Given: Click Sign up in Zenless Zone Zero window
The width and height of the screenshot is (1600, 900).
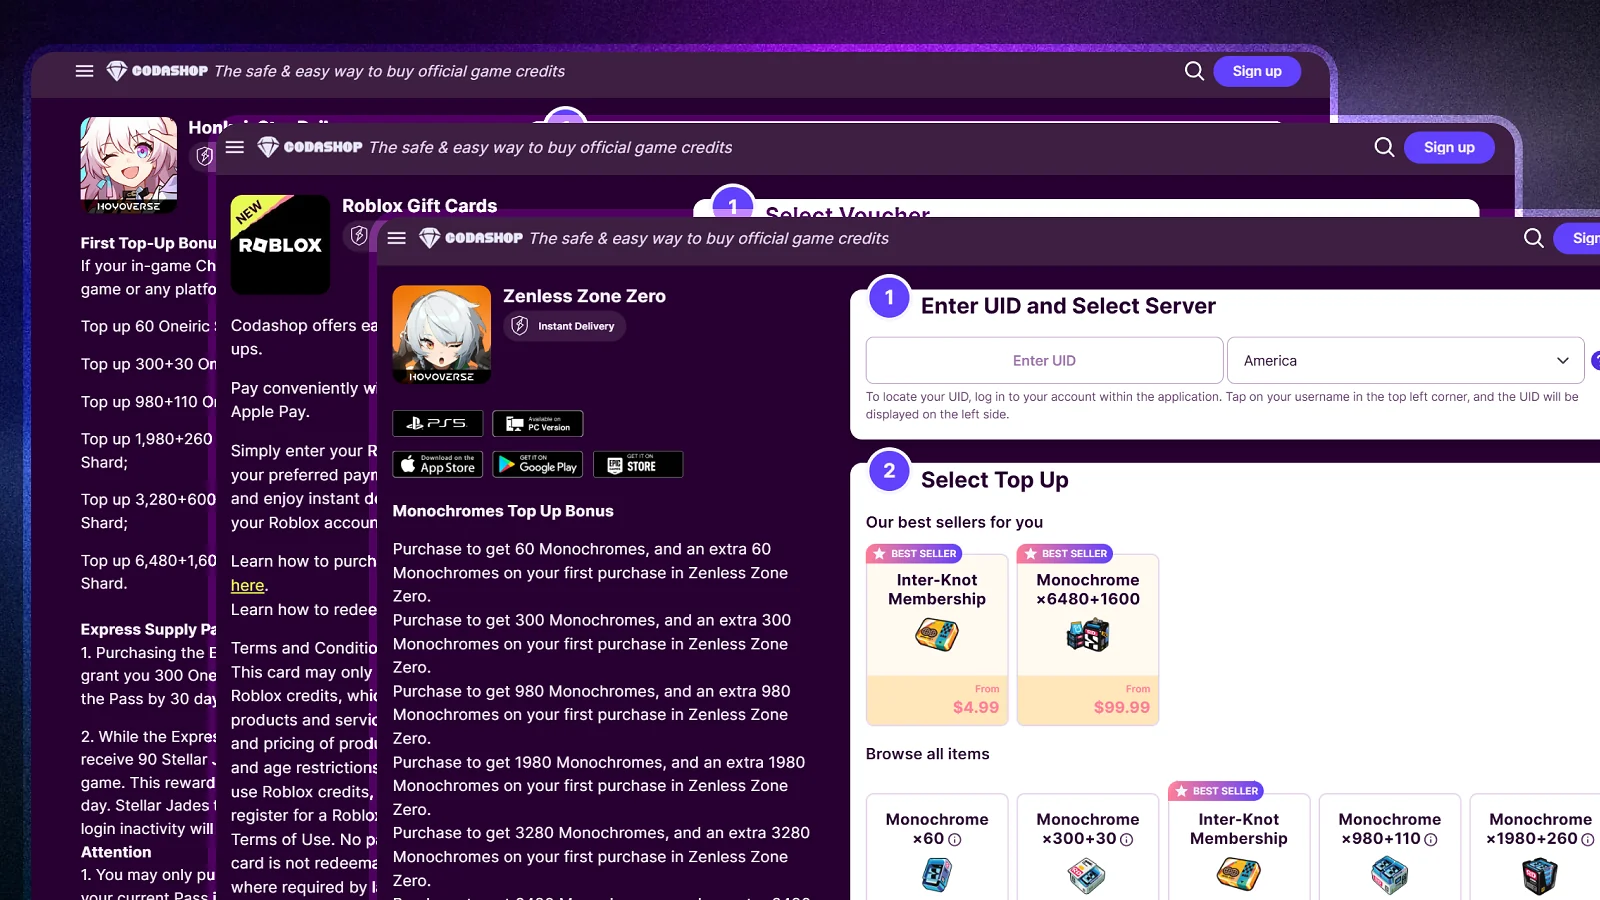Looking at the screenshot, I should pos(1577,238).
